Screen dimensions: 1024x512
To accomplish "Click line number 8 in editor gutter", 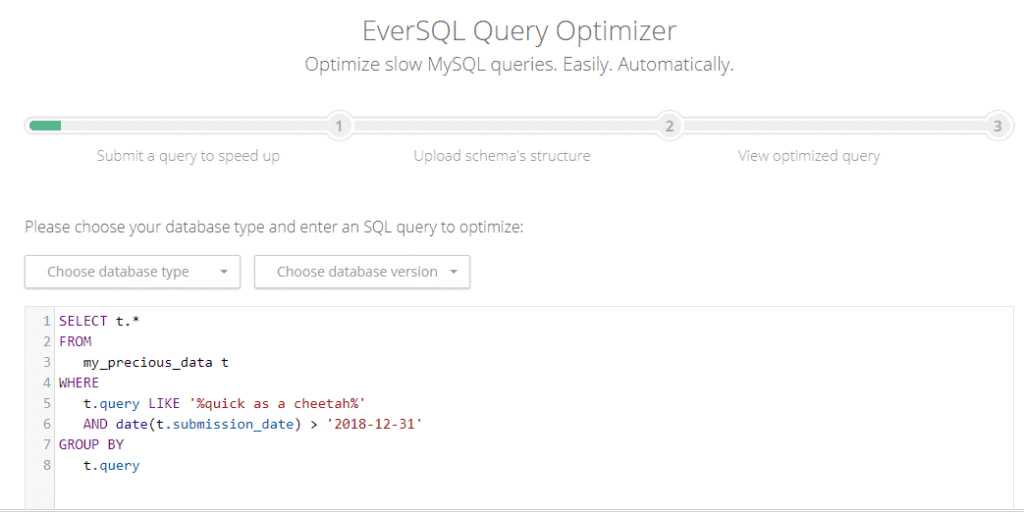I will click(x=46, y=466).
